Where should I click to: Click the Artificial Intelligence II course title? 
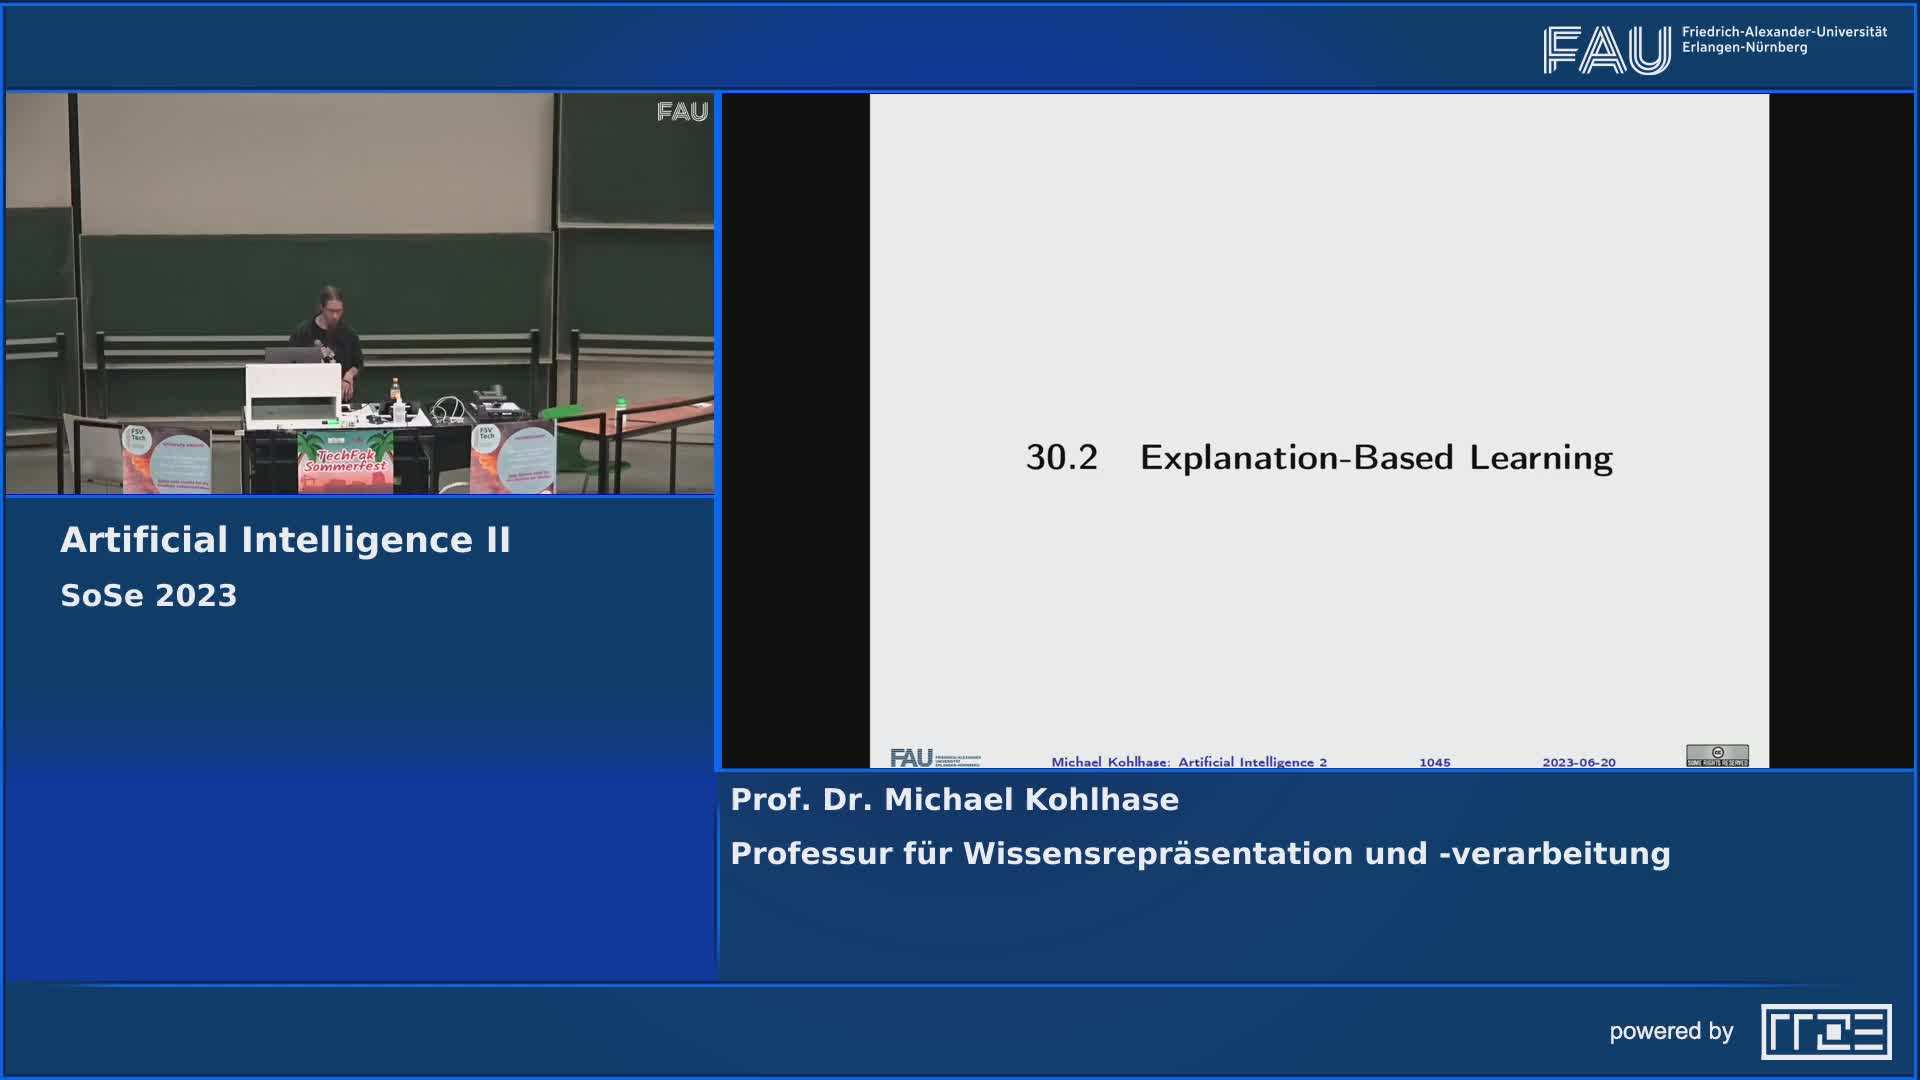click(285, 540)
